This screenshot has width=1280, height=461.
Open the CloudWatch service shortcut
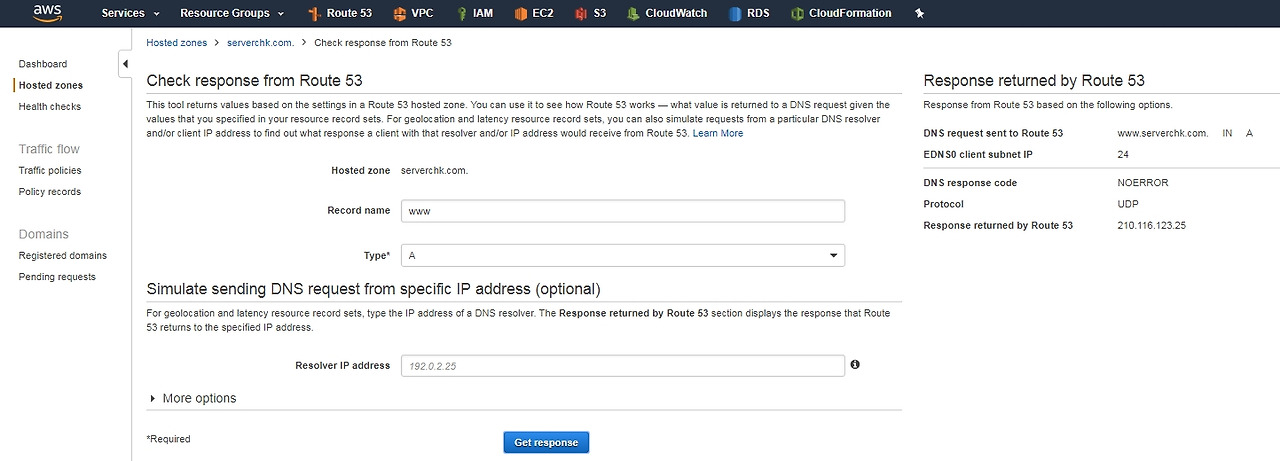(667, 13)
